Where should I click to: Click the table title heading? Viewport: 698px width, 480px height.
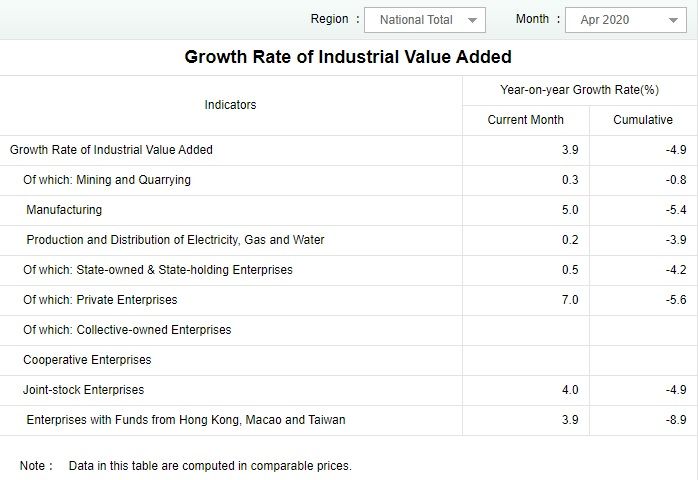click(348, 56)
